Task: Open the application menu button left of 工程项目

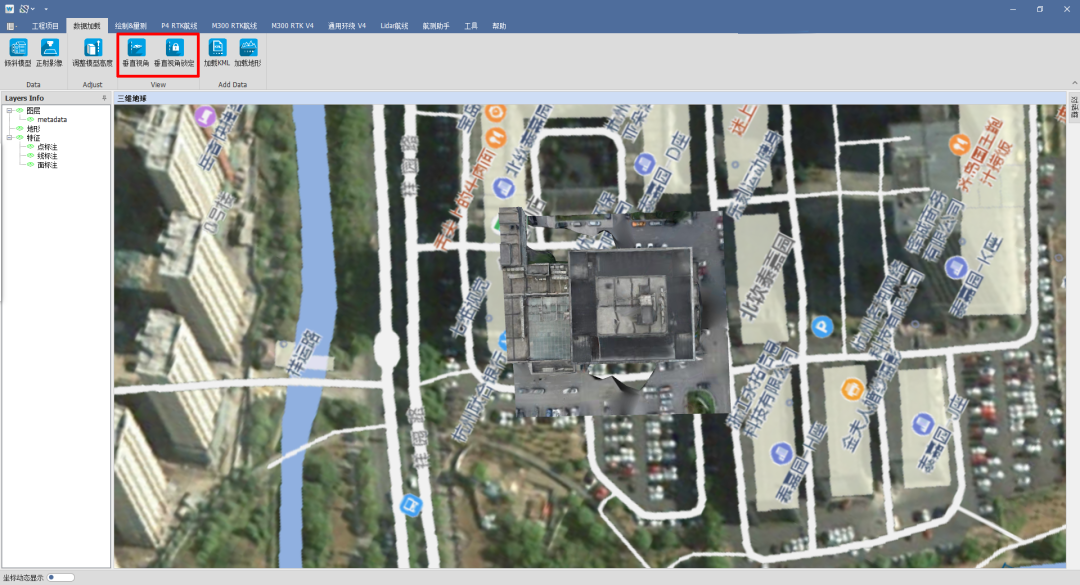Action: (x=12, y=26)
